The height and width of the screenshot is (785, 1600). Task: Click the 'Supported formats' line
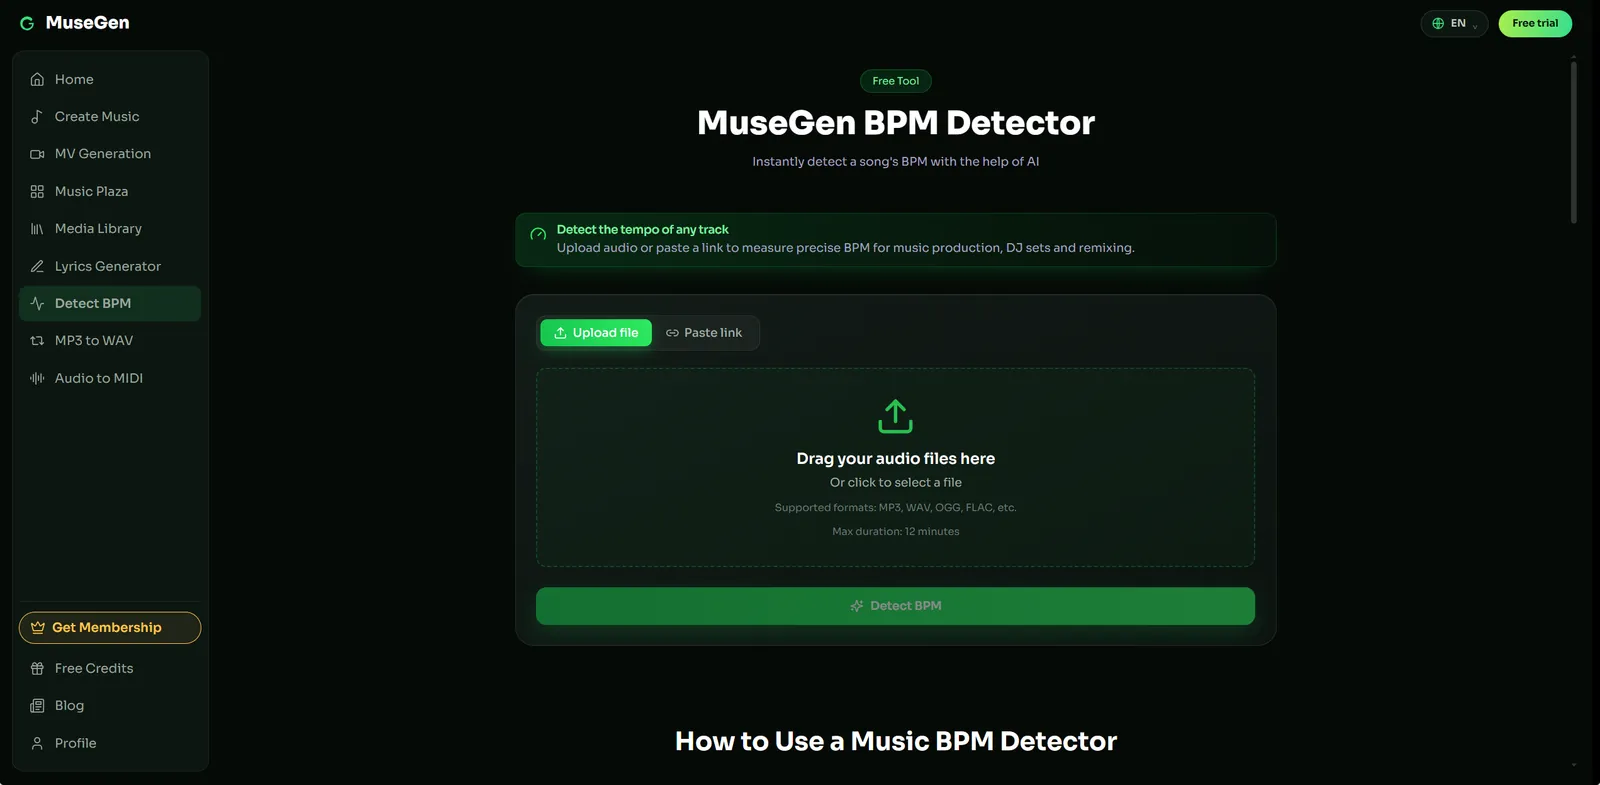tap(896, 507)
